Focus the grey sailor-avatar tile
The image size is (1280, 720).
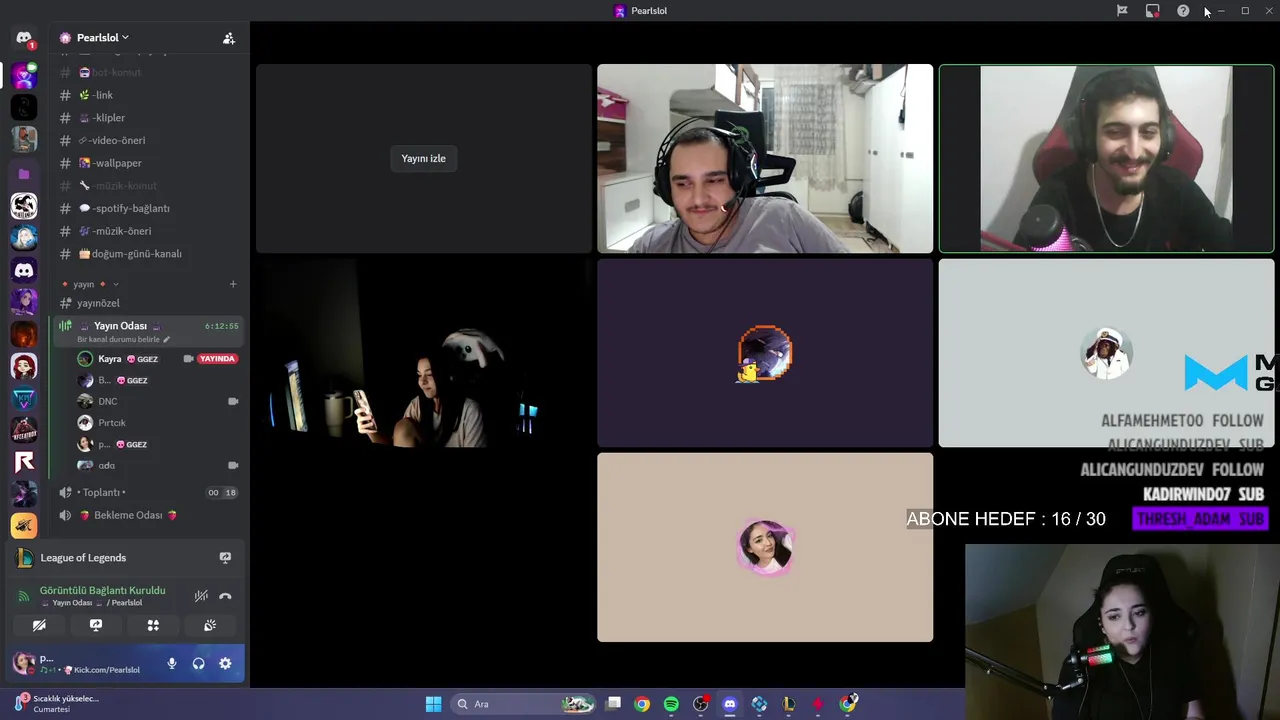(1106, 353)
